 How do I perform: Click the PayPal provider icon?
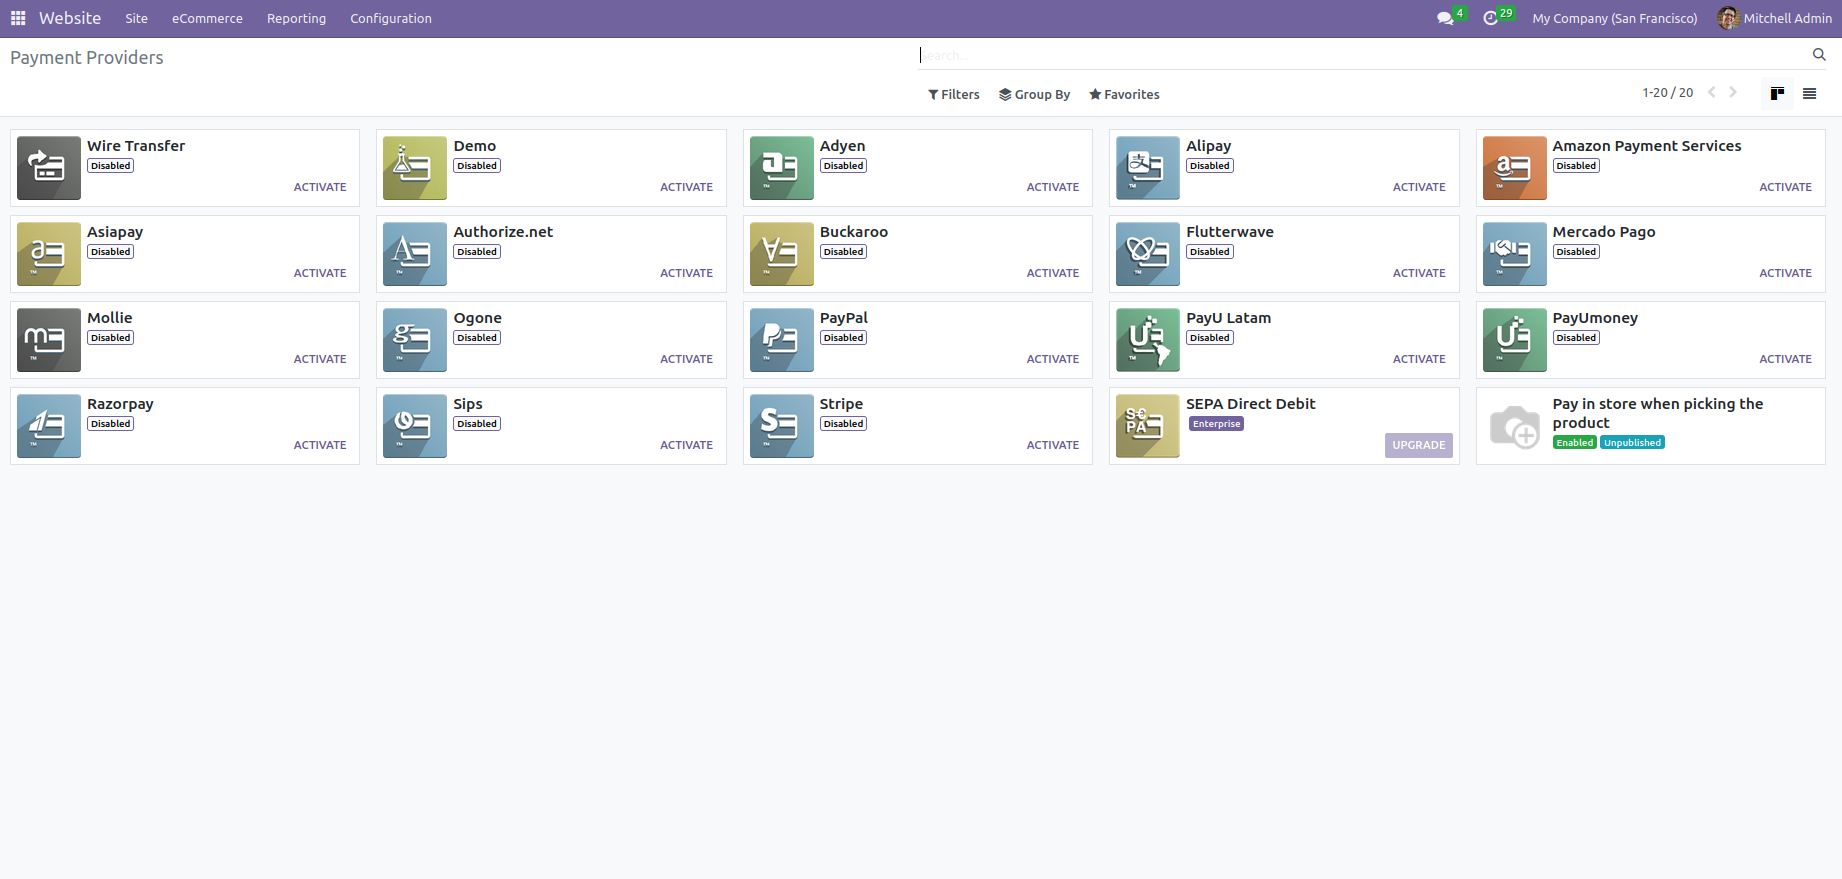point(782,340)
